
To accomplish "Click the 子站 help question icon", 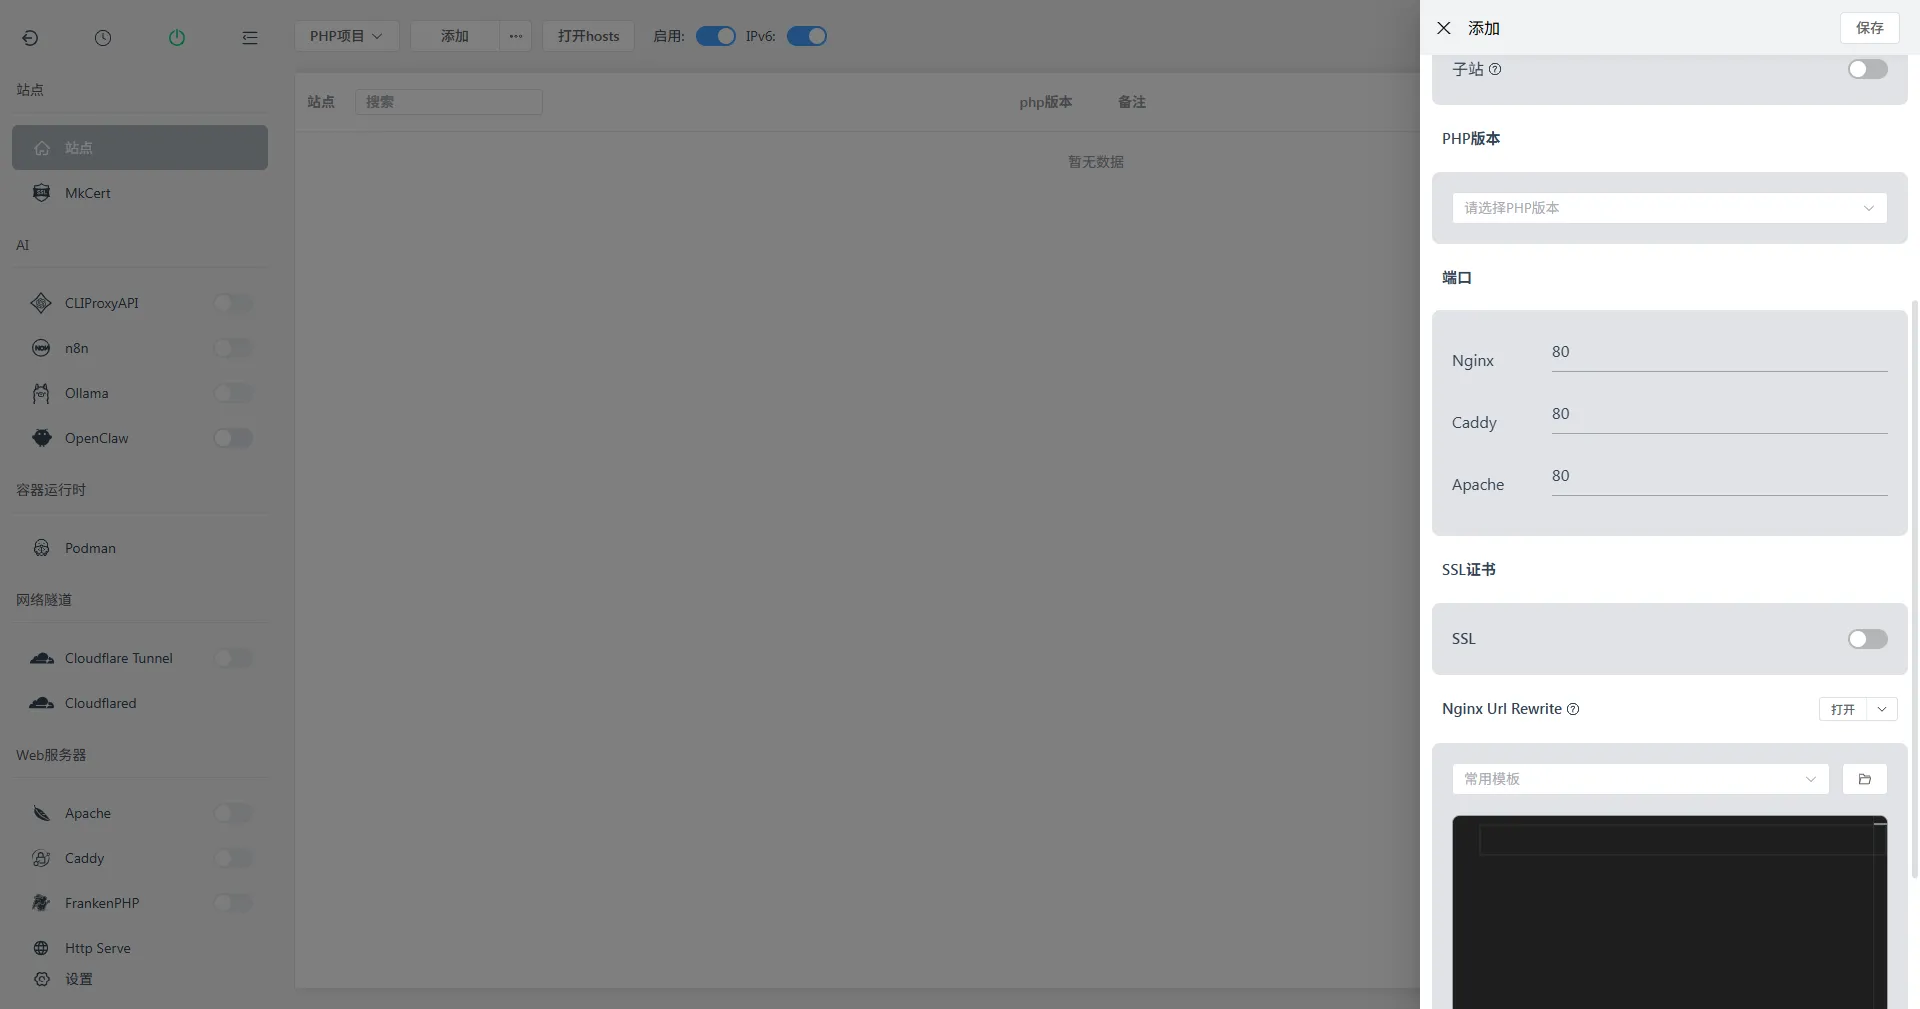I will (x=1495, y=69).
